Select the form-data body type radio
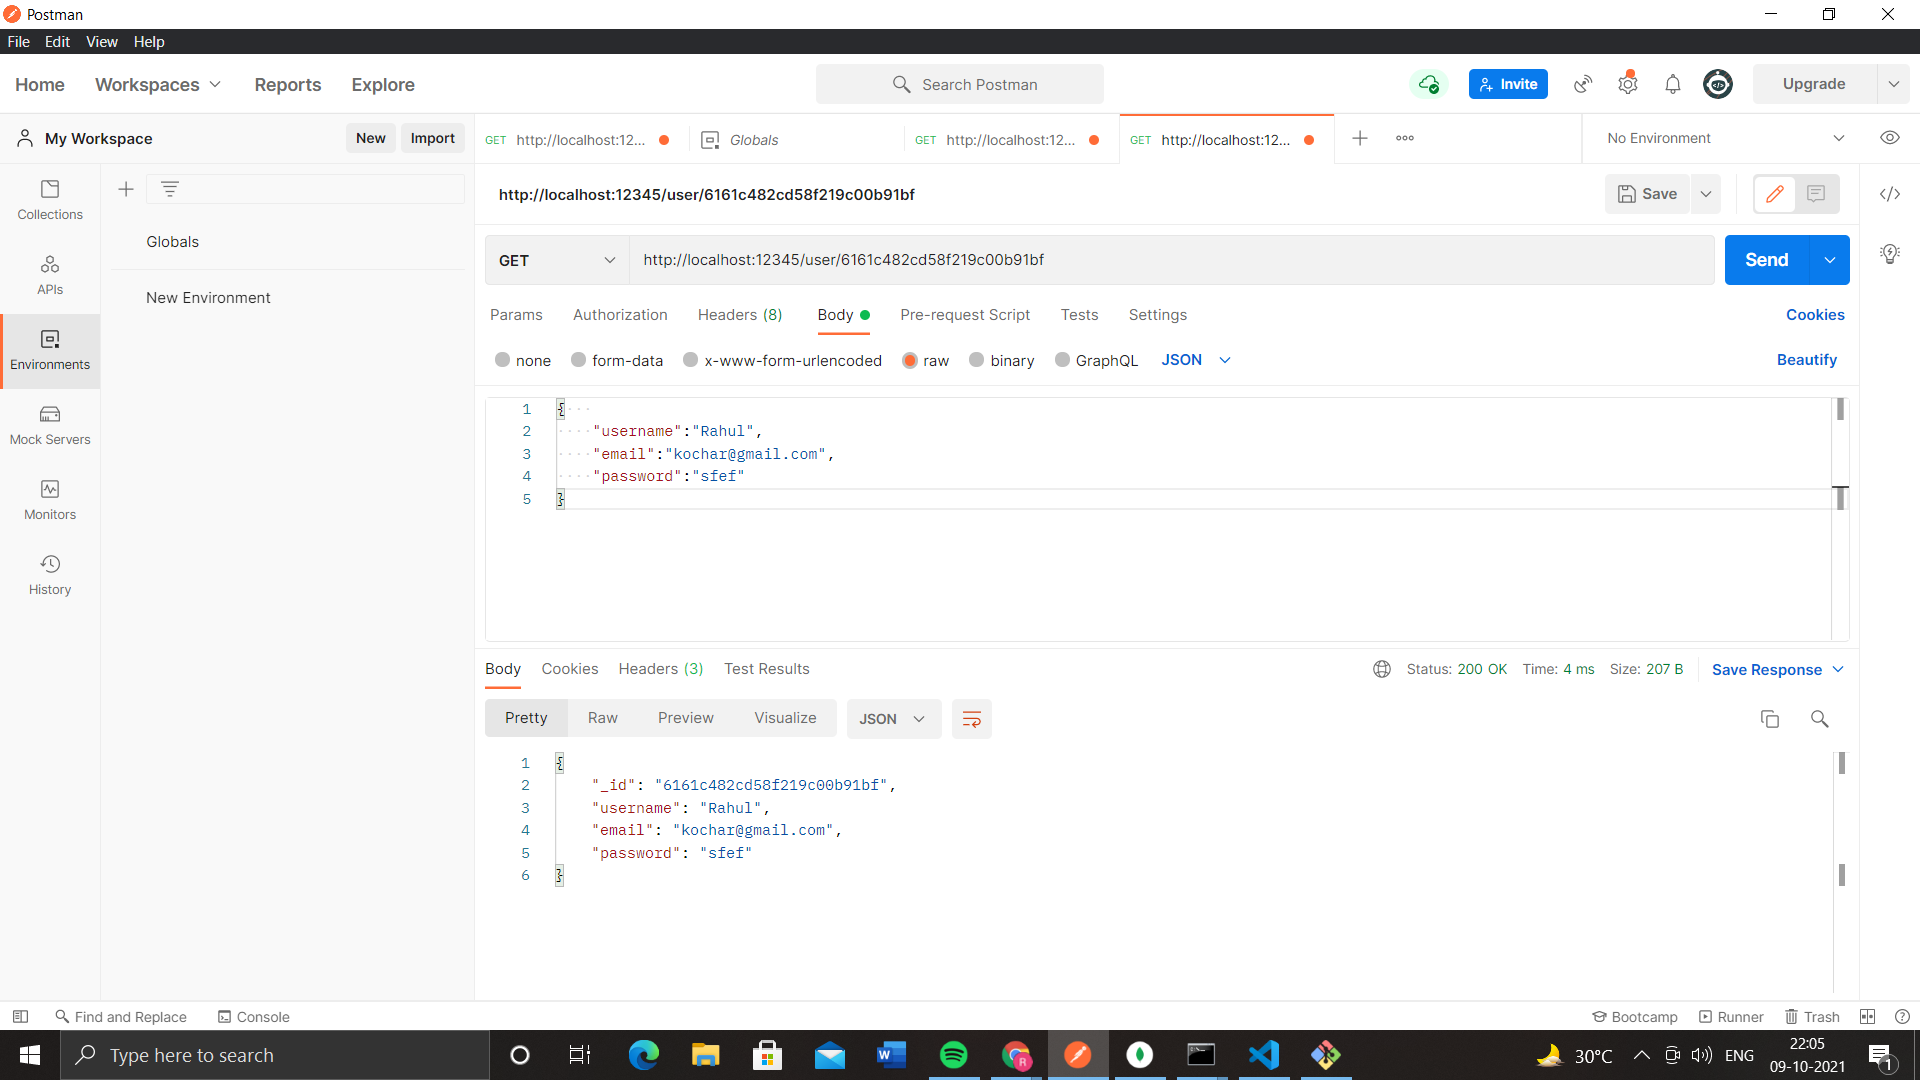The height and width of the screenshot is (1080, 1920). click(579, 360)
